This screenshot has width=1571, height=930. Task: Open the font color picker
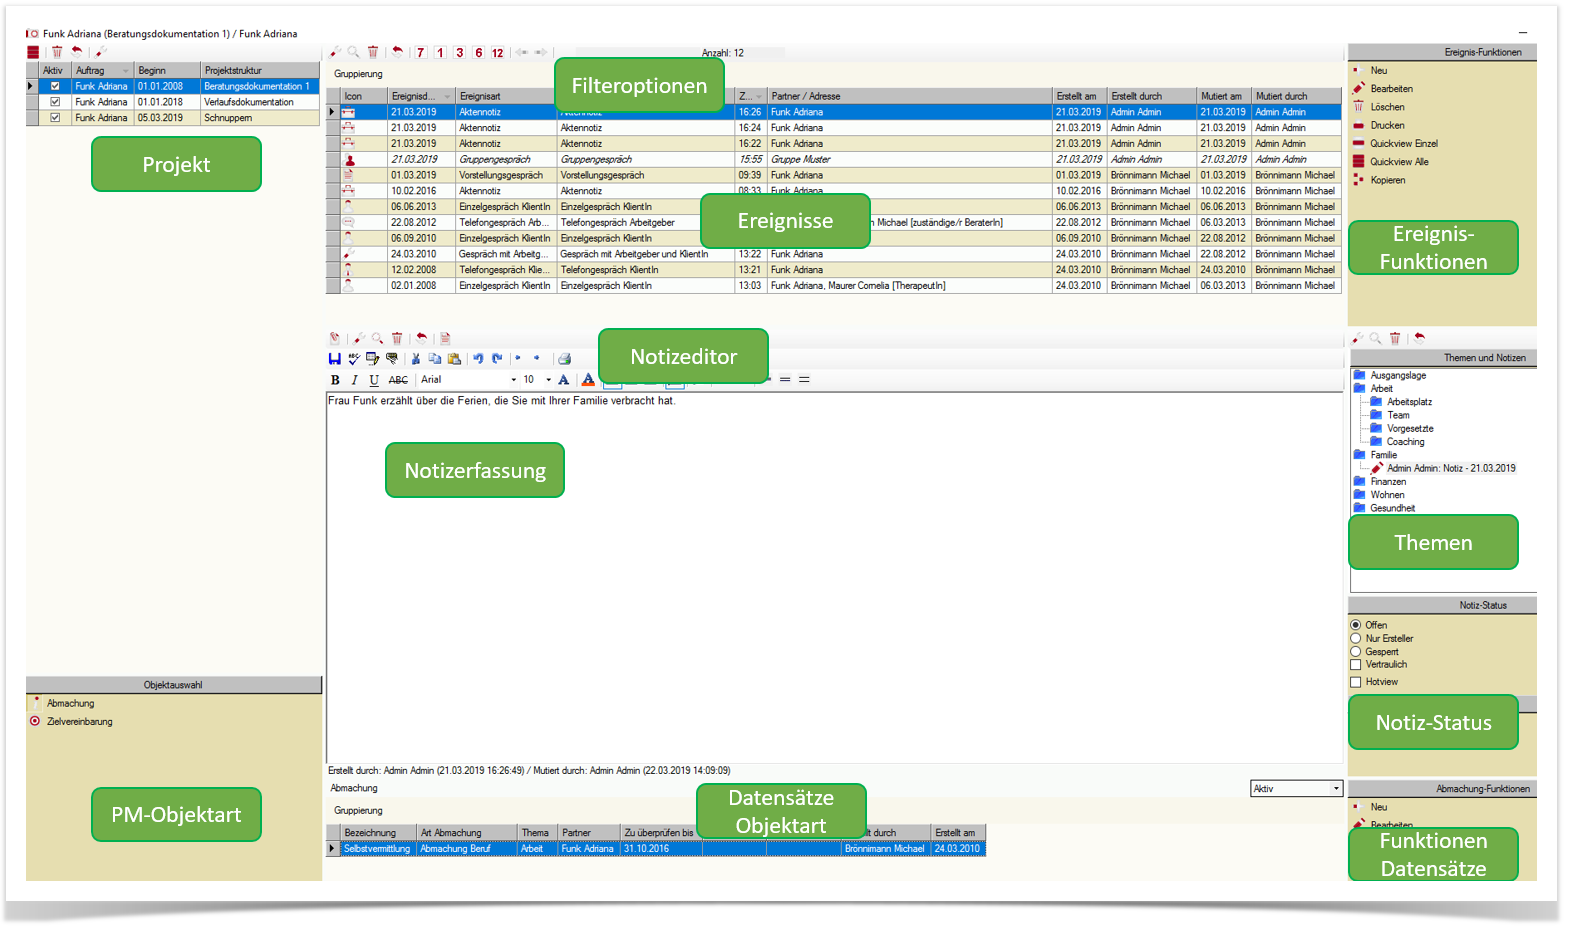pyautogui.click(x=588, y=380)
